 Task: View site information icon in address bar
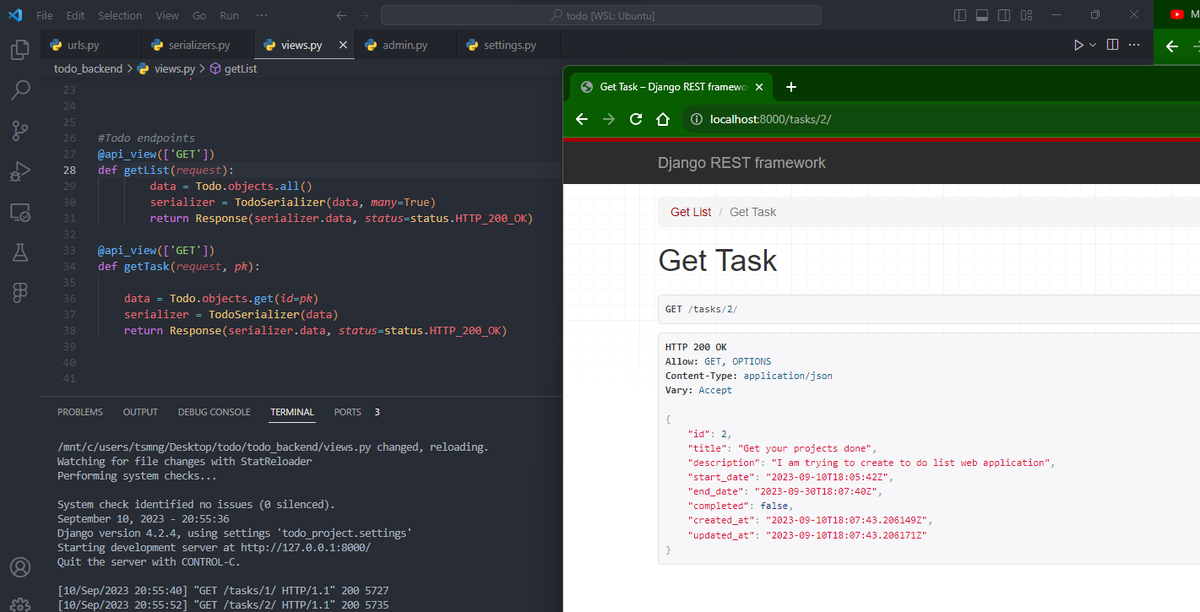(x=697, y=120)
